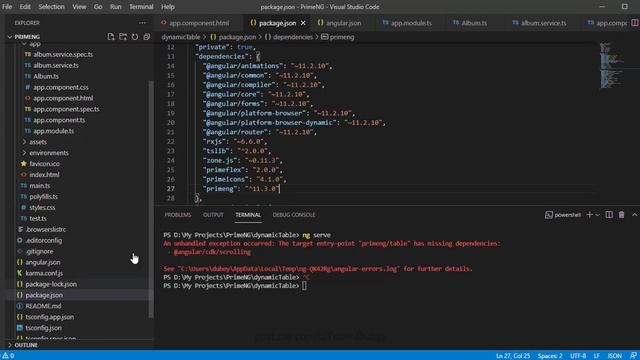Split the editor with the layout icon
The width and height of the screenshot is (640, 360).
(635, 23)
